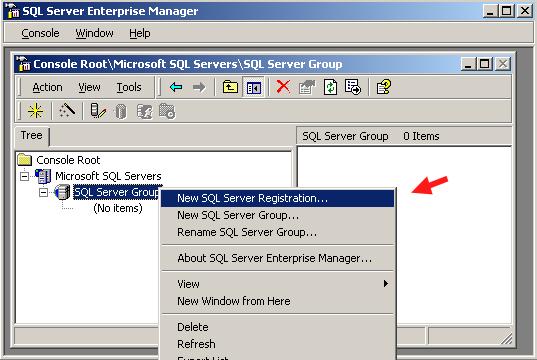The width and height of the screenshot is (537, 360).
Task: Choose New Window from Here
Action: click(x=278, y=301)
